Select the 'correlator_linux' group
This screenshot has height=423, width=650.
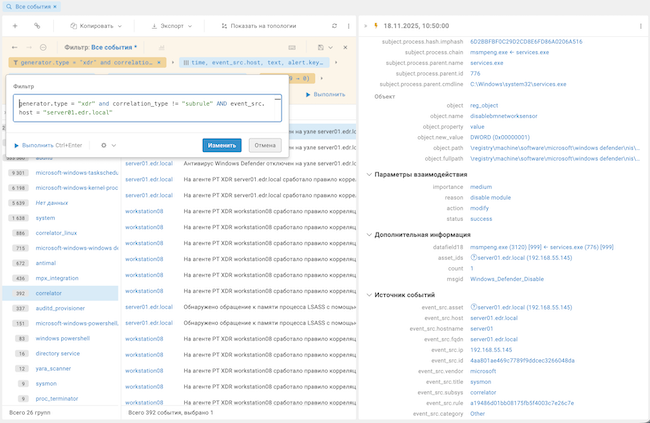pos(56,233)
